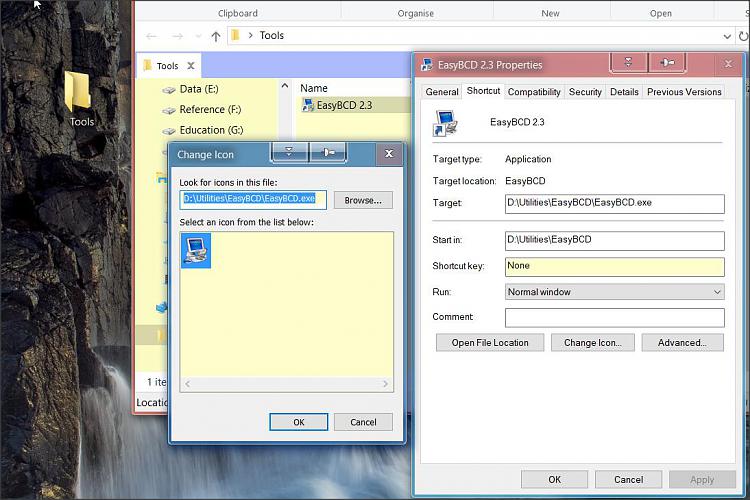Click the Start in field
The height and width of the screenshot is (500, 750).
615,241
